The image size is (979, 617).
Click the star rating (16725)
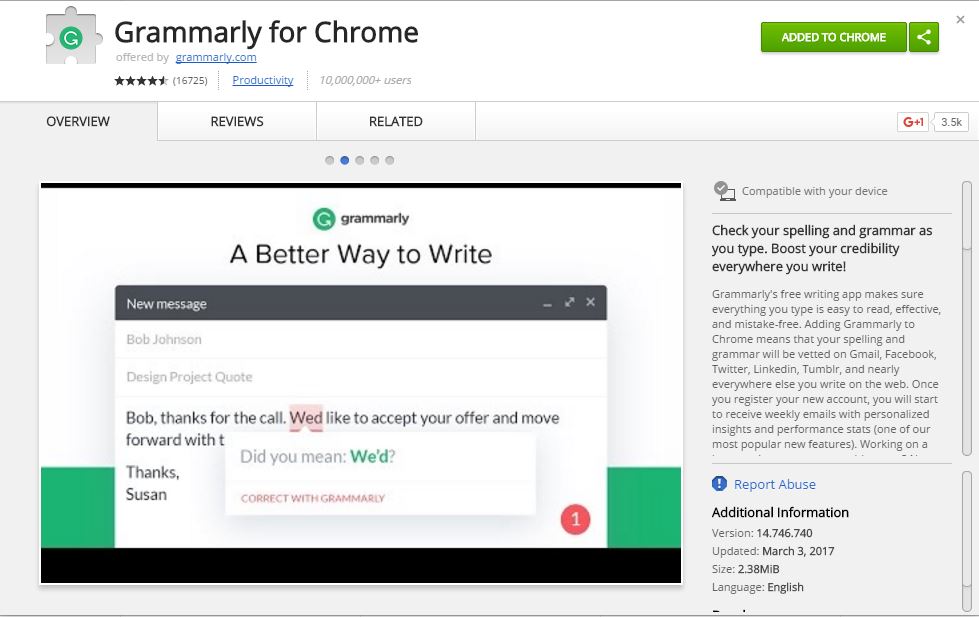point(160,81)
